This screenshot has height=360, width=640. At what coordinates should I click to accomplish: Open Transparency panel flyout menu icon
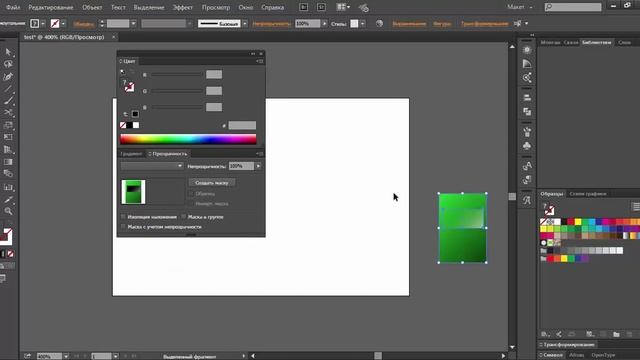[260, 154]
